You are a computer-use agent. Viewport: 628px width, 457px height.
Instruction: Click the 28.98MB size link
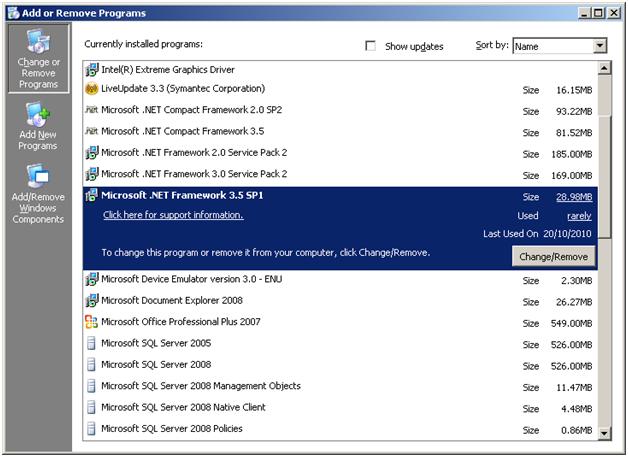click(574, 197)
